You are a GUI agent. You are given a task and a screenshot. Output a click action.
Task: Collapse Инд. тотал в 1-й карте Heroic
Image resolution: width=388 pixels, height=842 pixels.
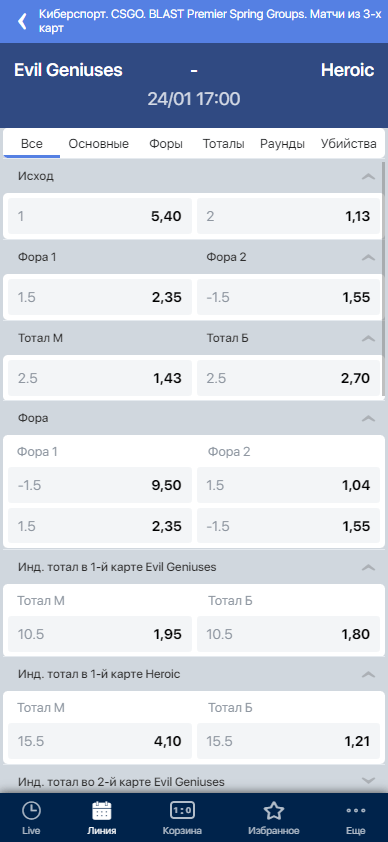[368, 674]
